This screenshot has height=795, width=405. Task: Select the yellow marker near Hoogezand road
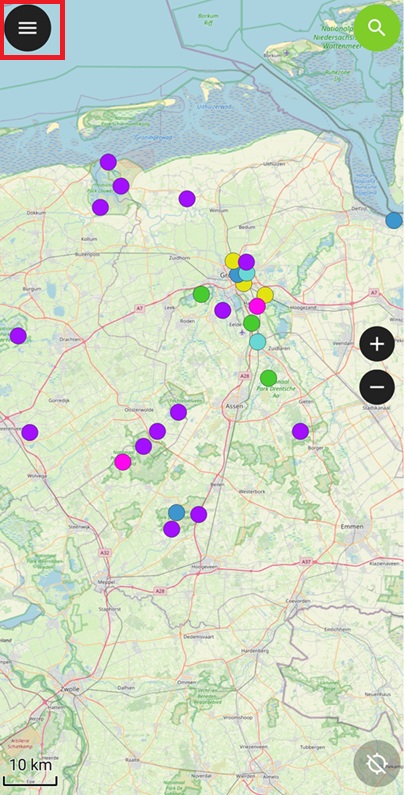(265, 295)
